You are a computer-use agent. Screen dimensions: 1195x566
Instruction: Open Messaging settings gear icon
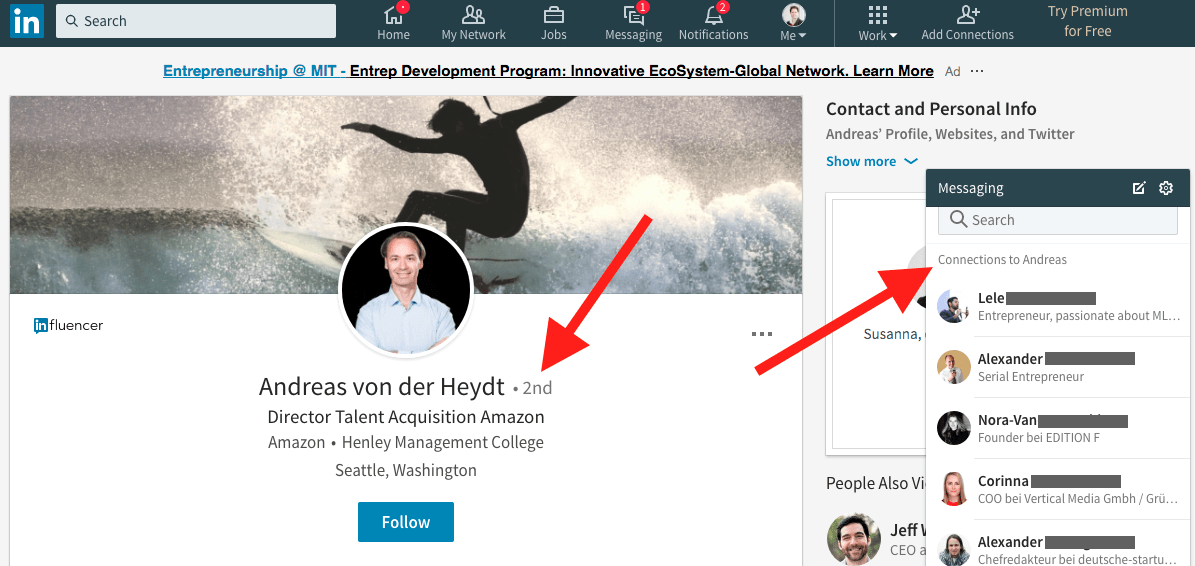[1166, 188]
